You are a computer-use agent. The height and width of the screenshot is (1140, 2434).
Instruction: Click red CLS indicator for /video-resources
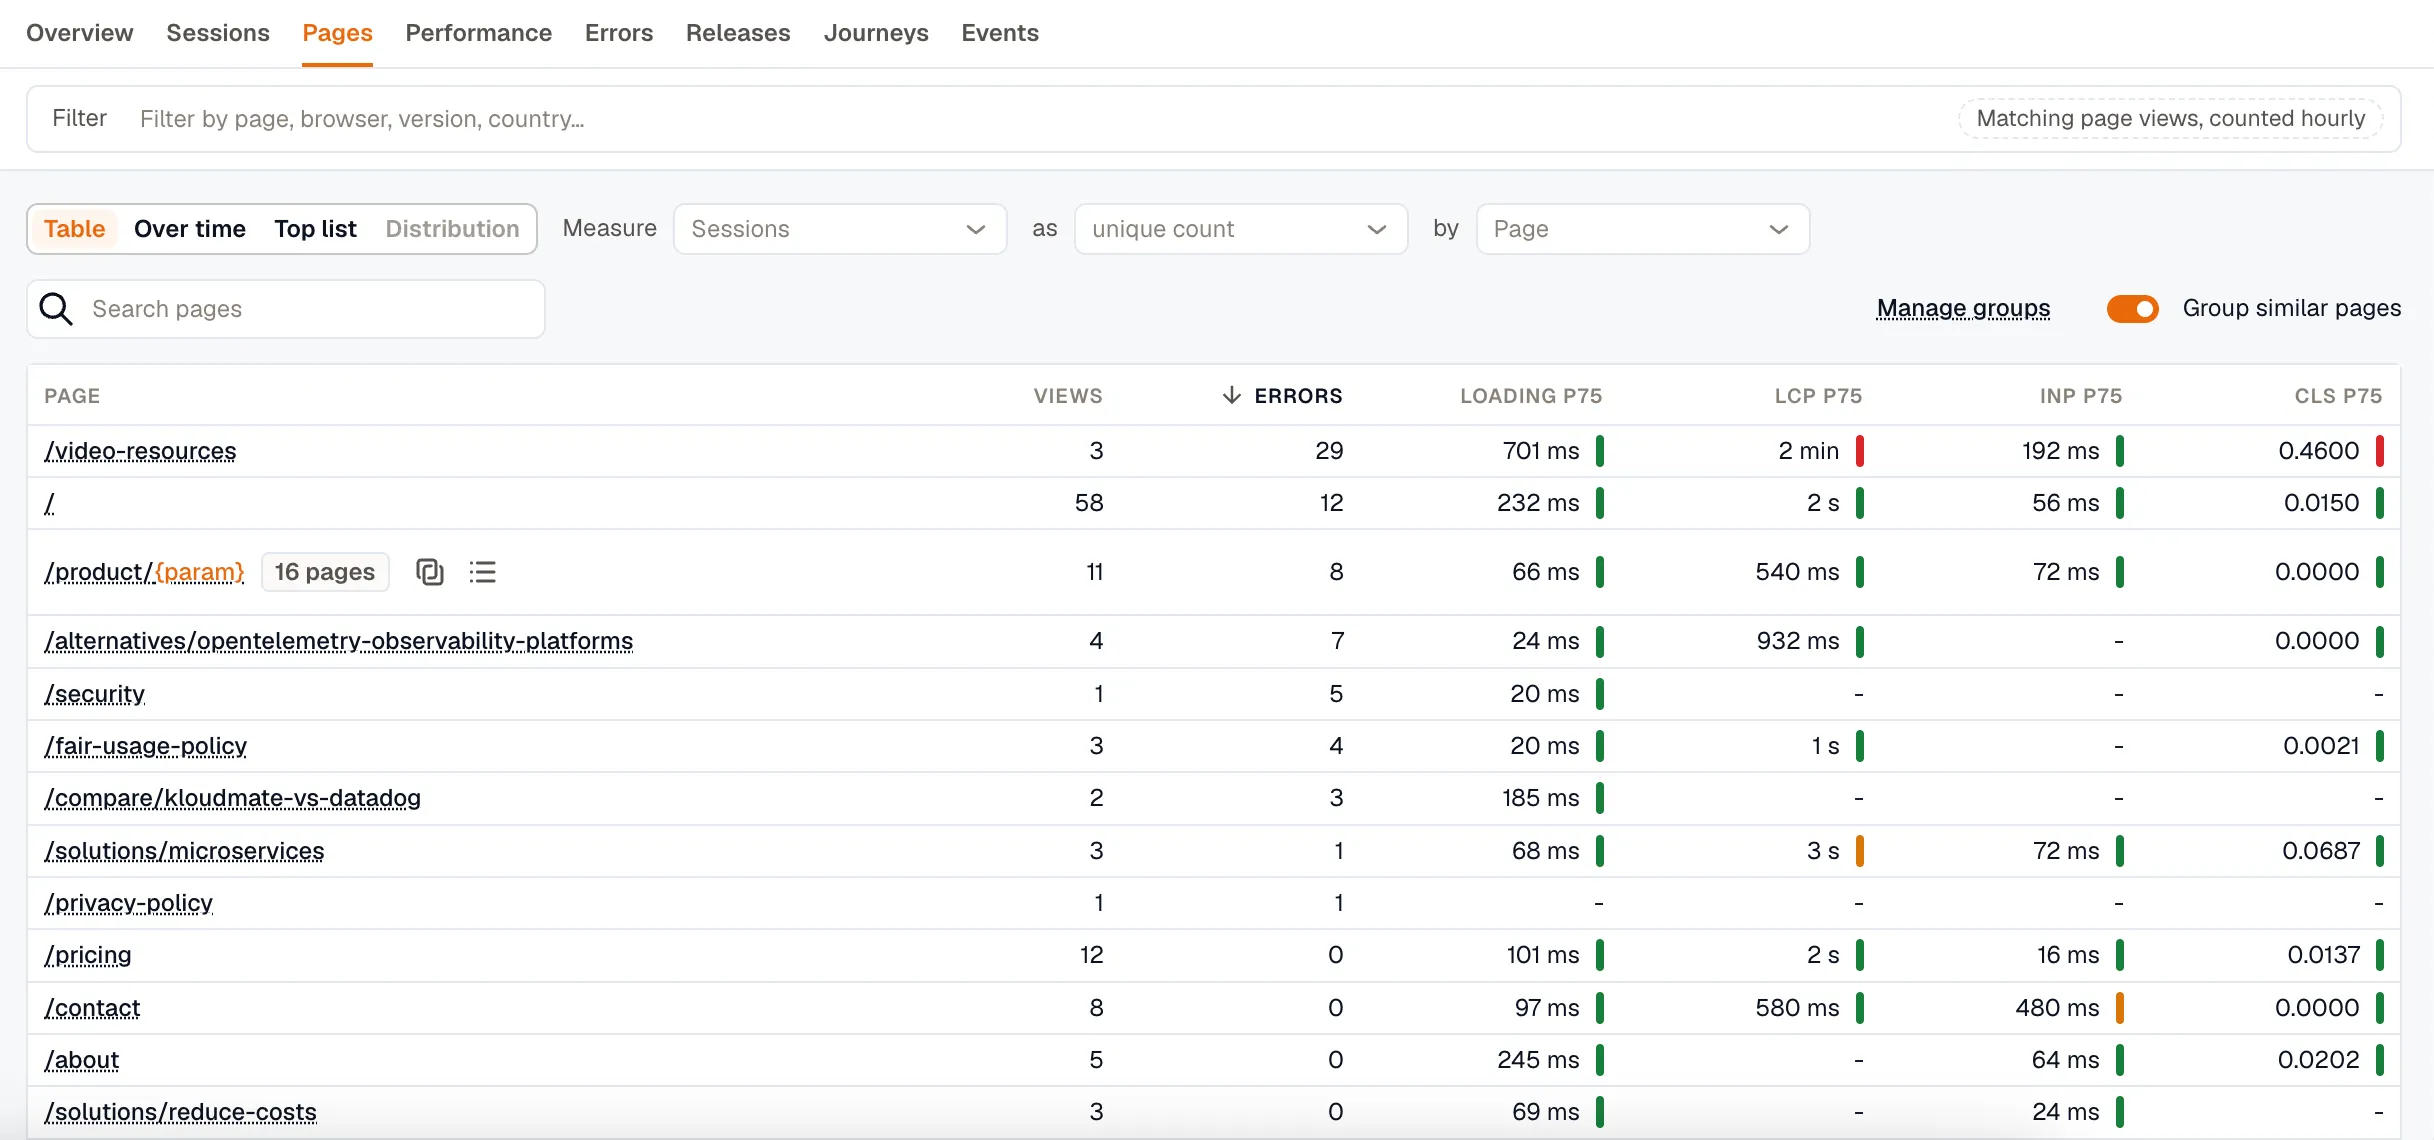coord(2380,451)
